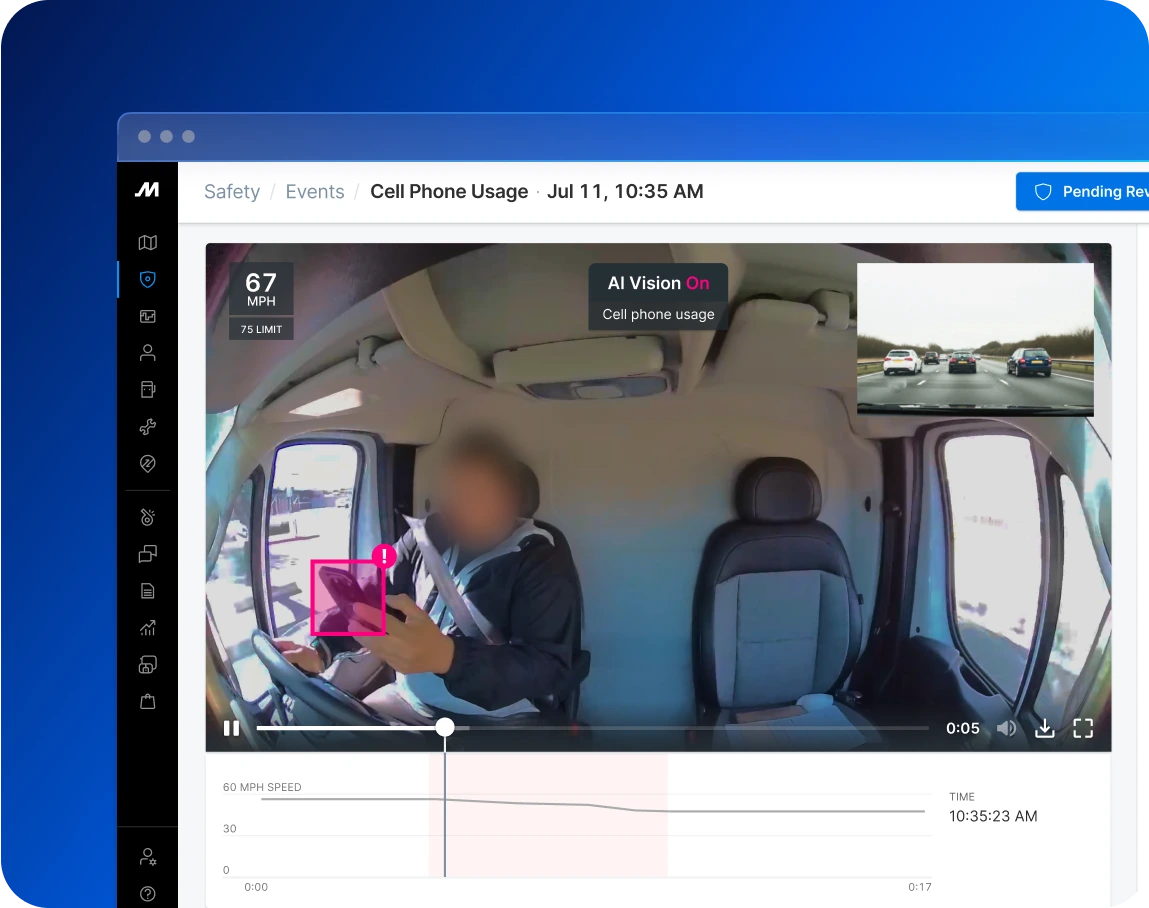Open the reports chart icon in sidebar
1149x908 pixels.
[148, 628]
